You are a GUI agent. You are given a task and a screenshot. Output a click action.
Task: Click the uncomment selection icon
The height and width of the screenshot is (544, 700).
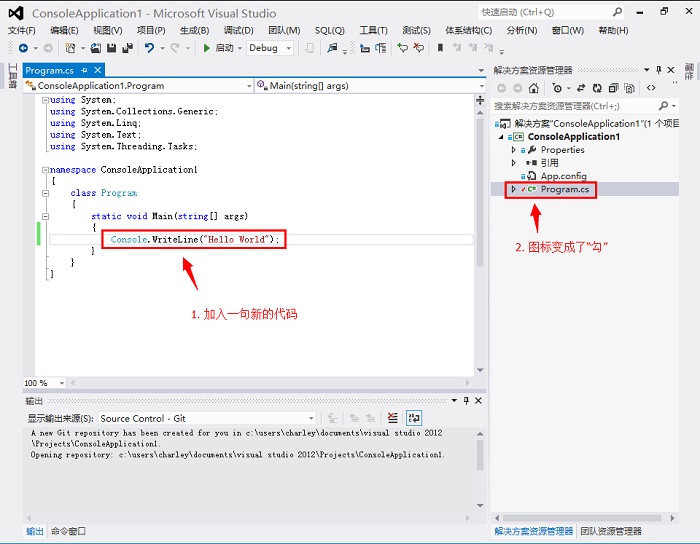tap(419, 48)
